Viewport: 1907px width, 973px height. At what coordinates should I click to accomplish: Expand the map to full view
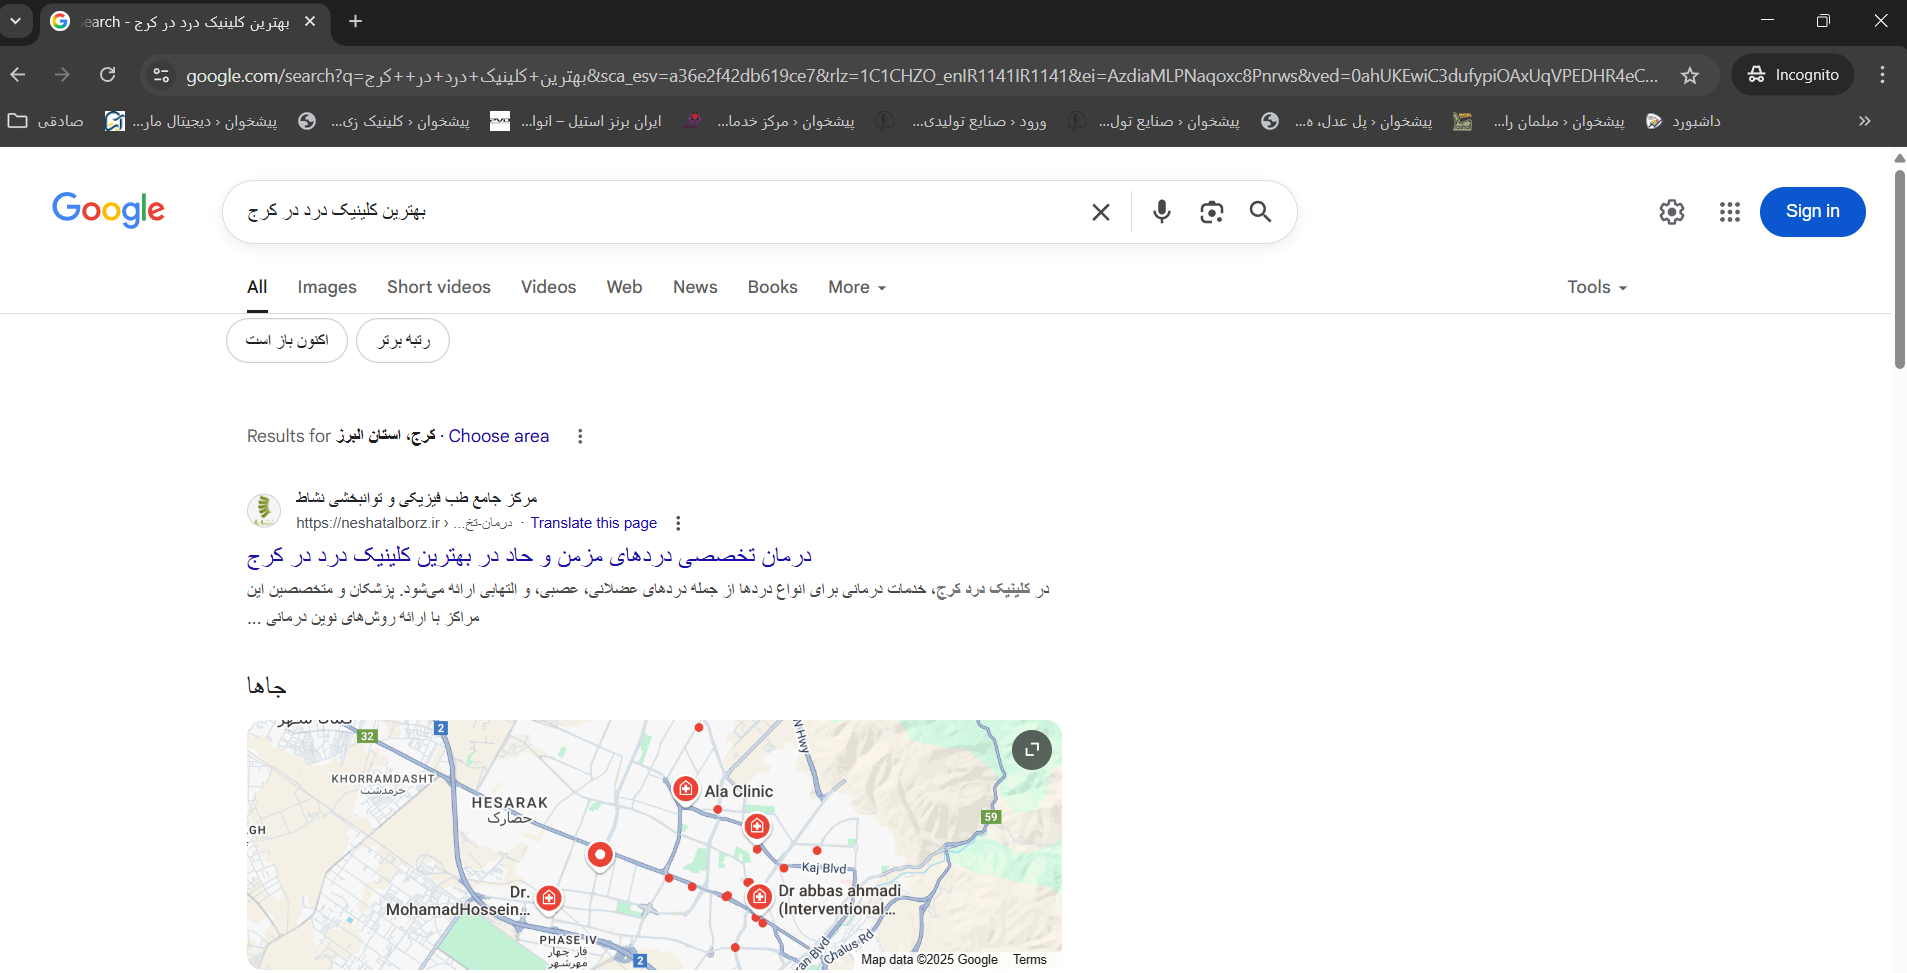click(1031, 749)
